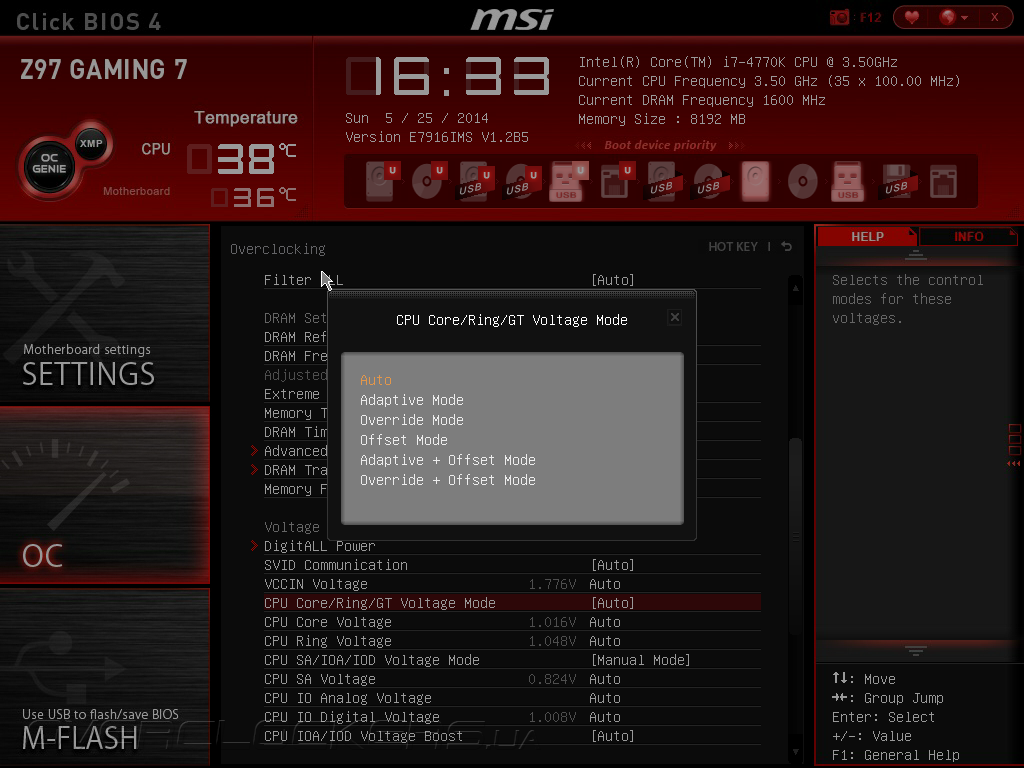Click the help panel bottom scroll handle

(916, 650)
